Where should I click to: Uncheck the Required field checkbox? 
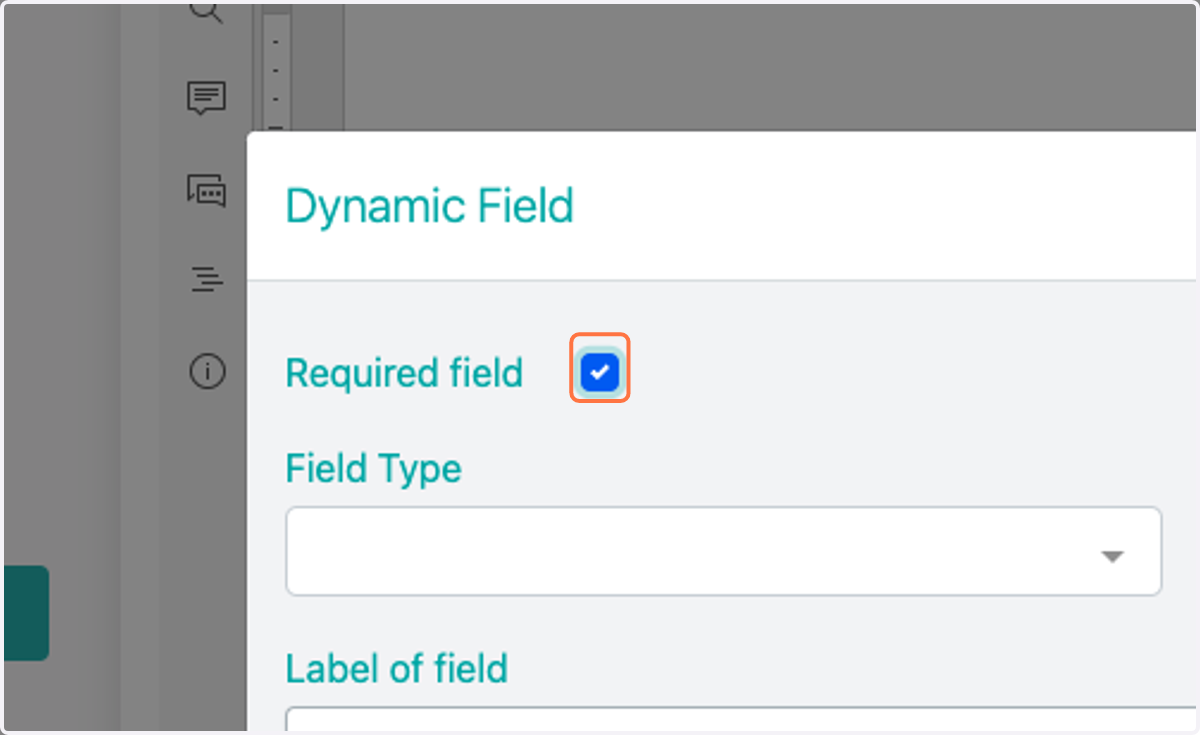[600, 372]
